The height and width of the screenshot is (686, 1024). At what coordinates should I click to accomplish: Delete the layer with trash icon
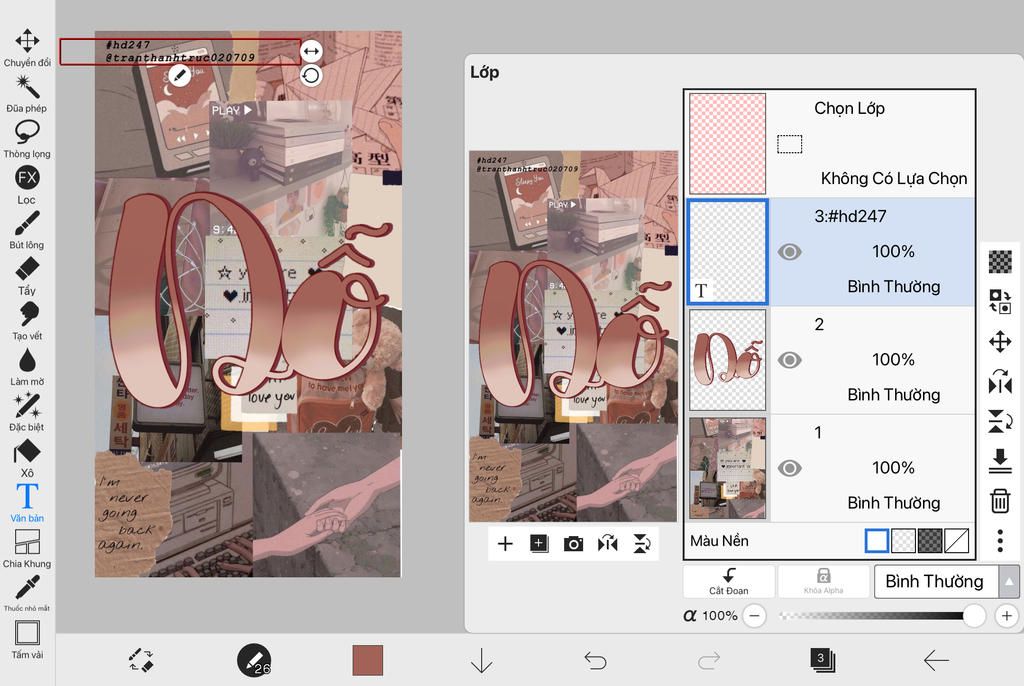pos(1000,501)
